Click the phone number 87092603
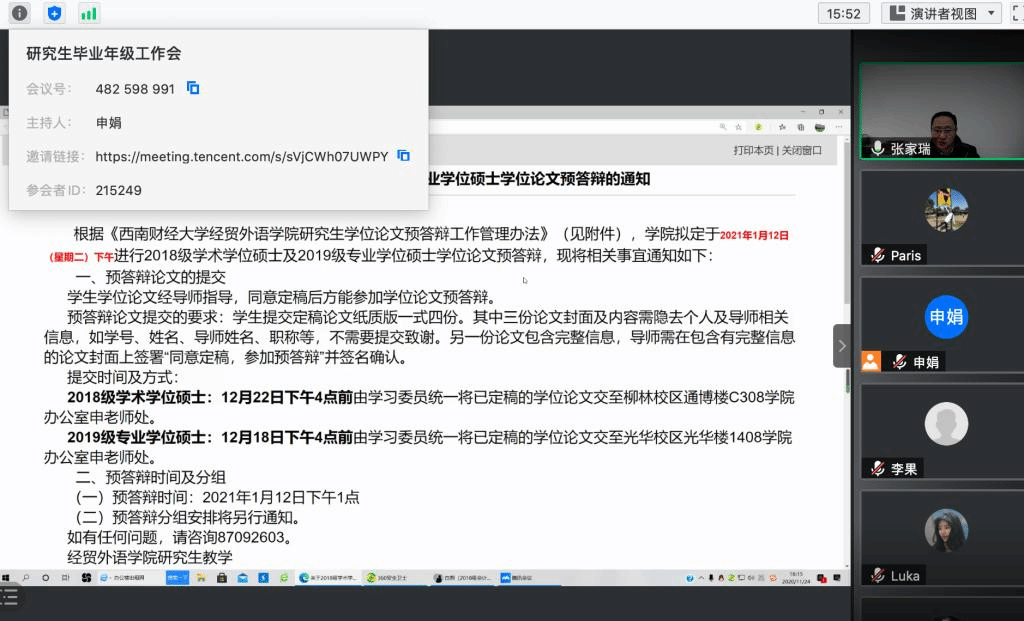 251,537
